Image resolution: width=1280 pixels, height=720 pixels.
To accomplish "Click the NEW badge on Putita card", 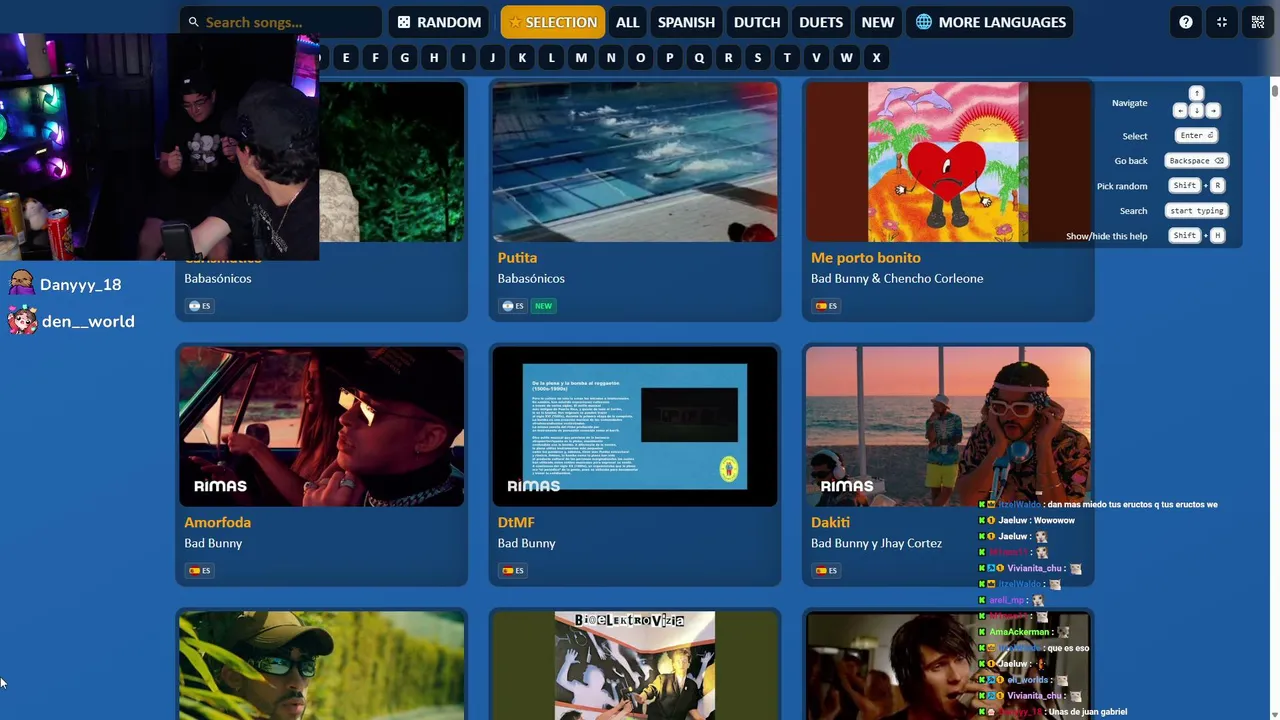I will 543,306.
